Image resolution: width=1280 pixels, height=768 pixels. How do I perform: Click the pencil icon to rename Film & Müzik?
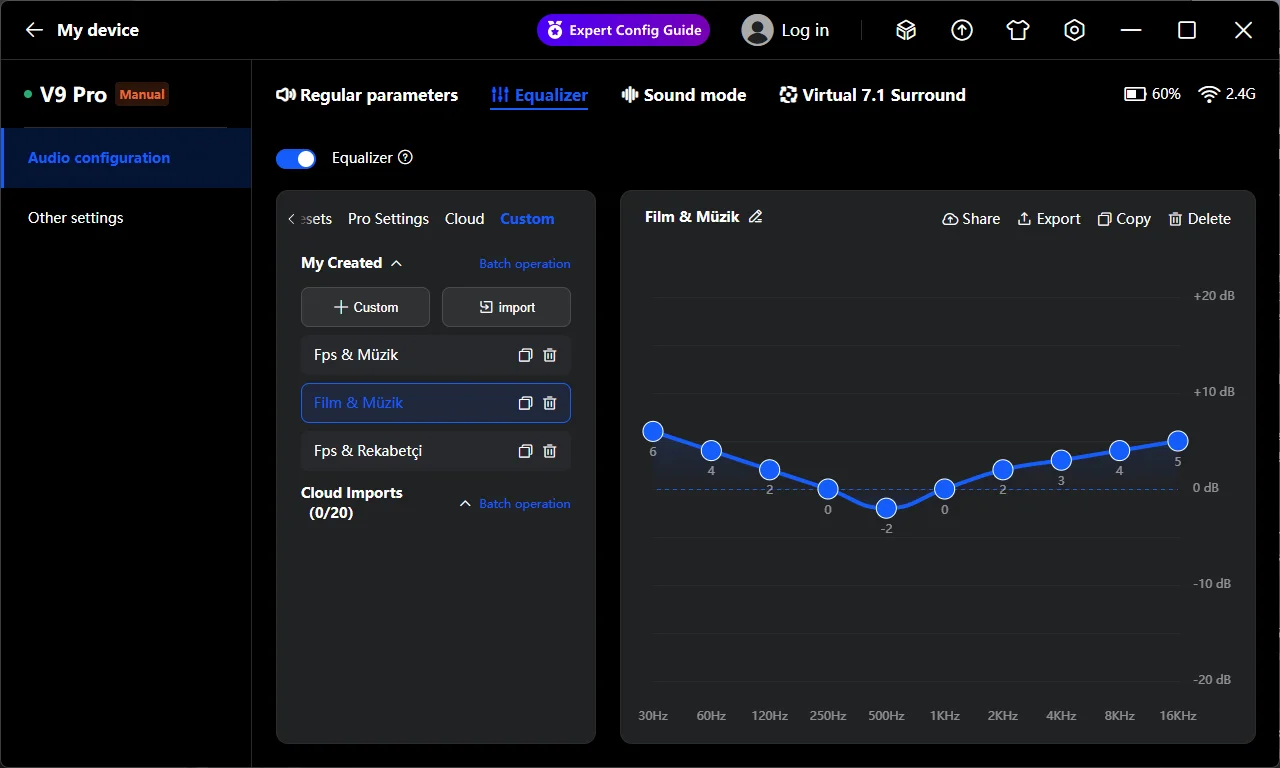pyautogui.click(x=756, y=217)
